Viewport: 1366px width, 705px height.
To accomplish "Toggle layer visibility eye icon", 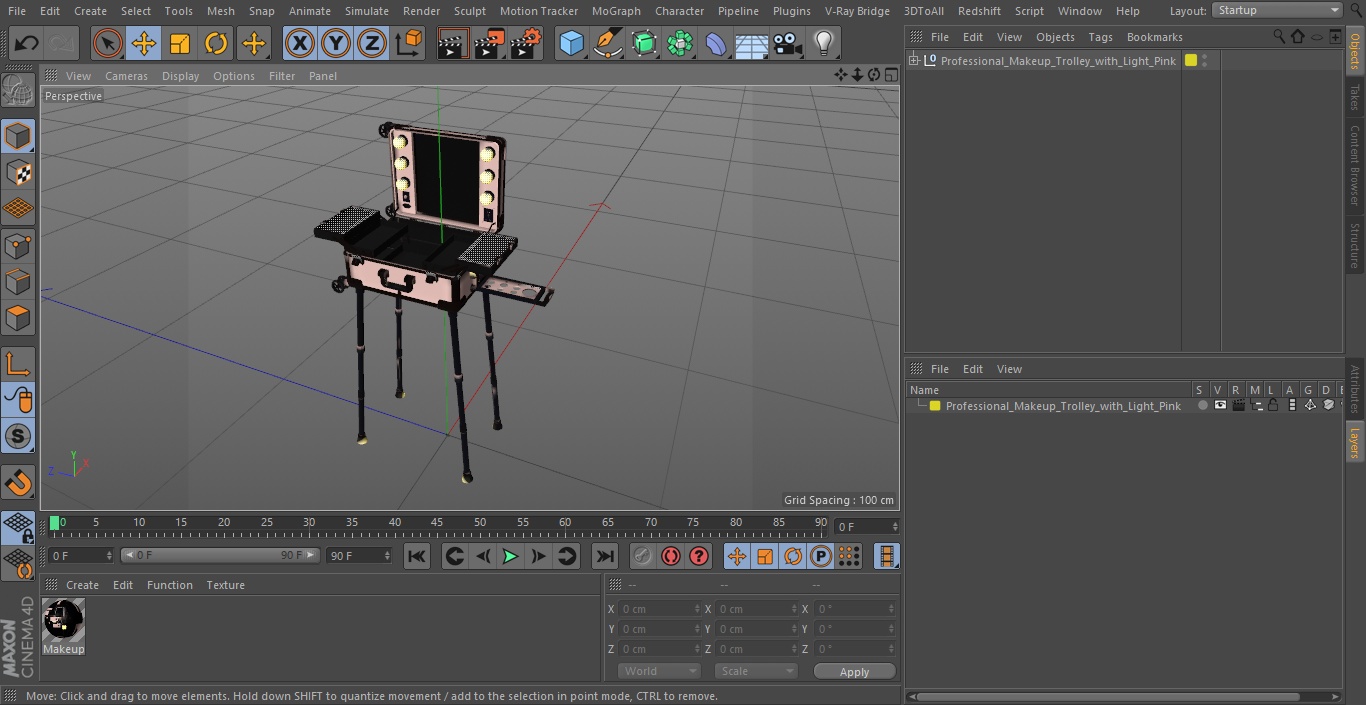I will [x=1220, y=405].
